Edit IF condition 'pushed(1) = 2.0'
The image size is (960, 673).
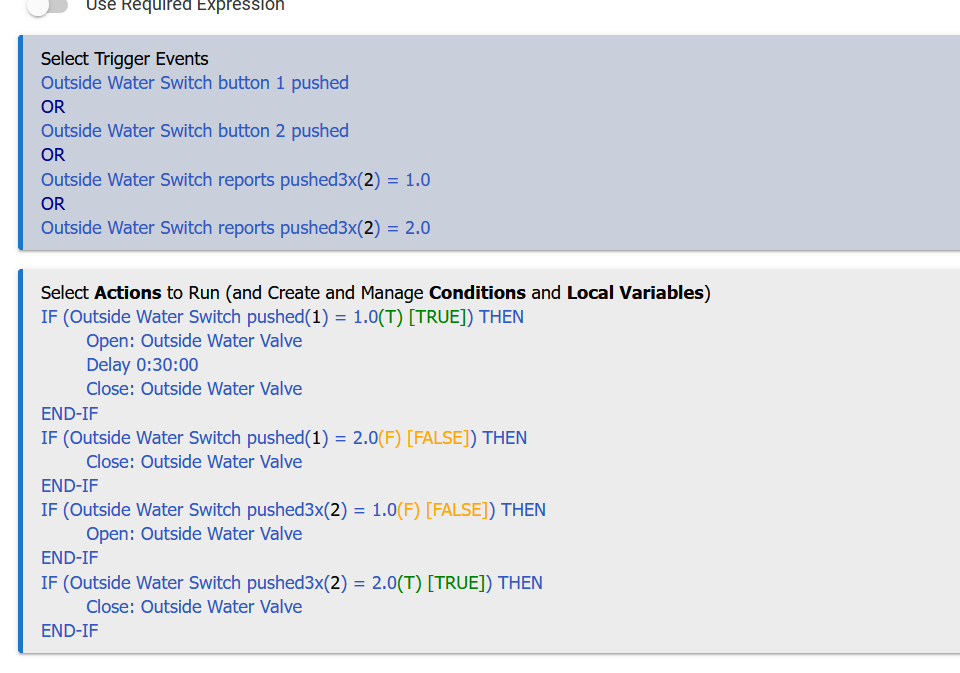[283, 437]
